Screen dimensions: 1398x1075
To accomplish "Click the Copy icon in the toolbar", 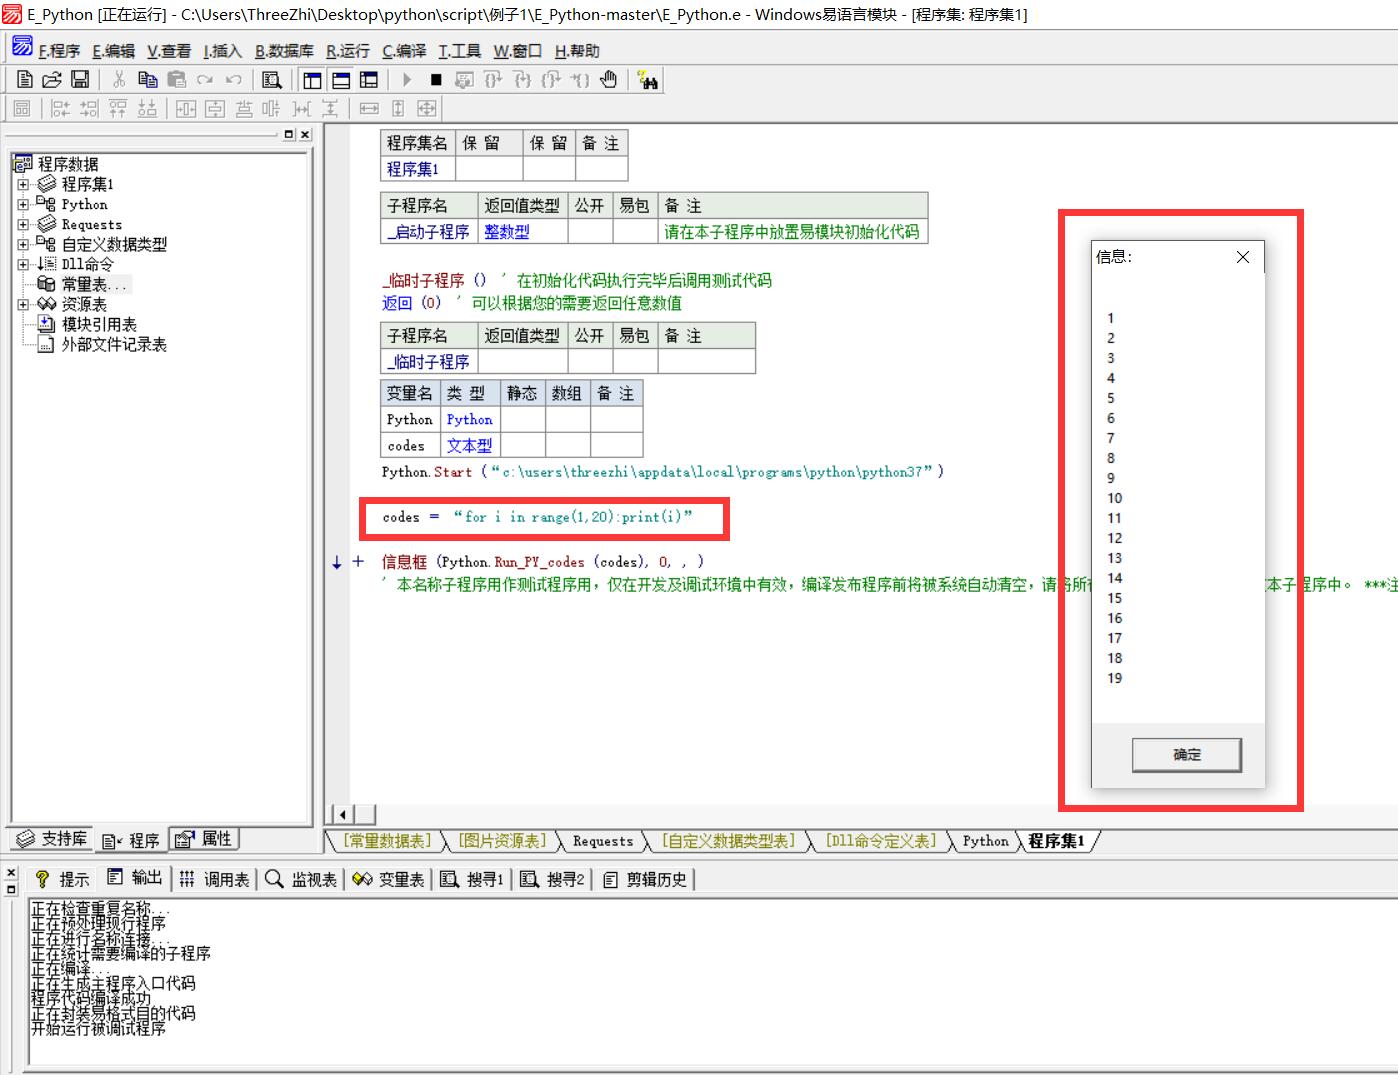I will [147, 80].
